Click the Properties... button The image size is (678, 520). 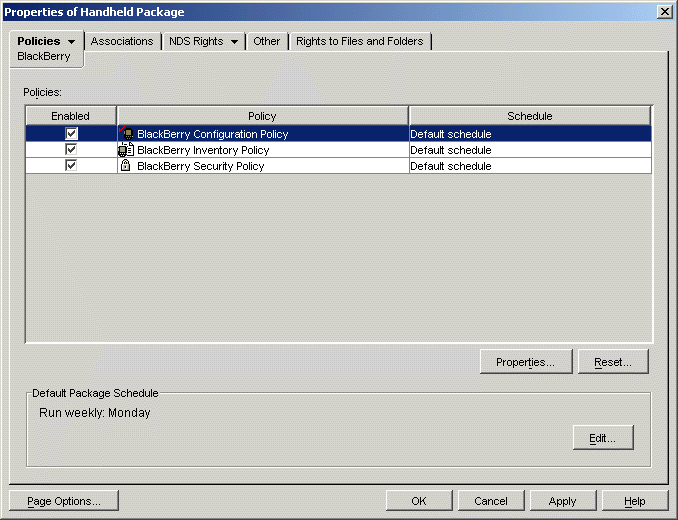(x=526, y=362)
